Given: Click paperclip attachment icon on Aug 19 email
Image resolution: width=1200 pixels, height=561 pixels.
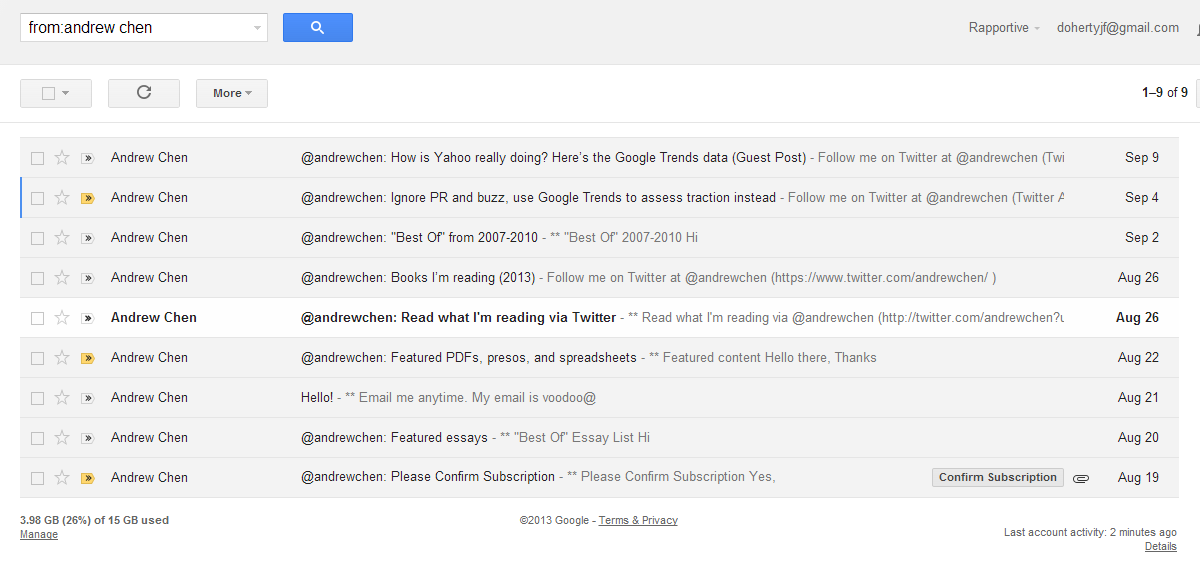Looking at the screenshot, I should [x=1081, y=478].
